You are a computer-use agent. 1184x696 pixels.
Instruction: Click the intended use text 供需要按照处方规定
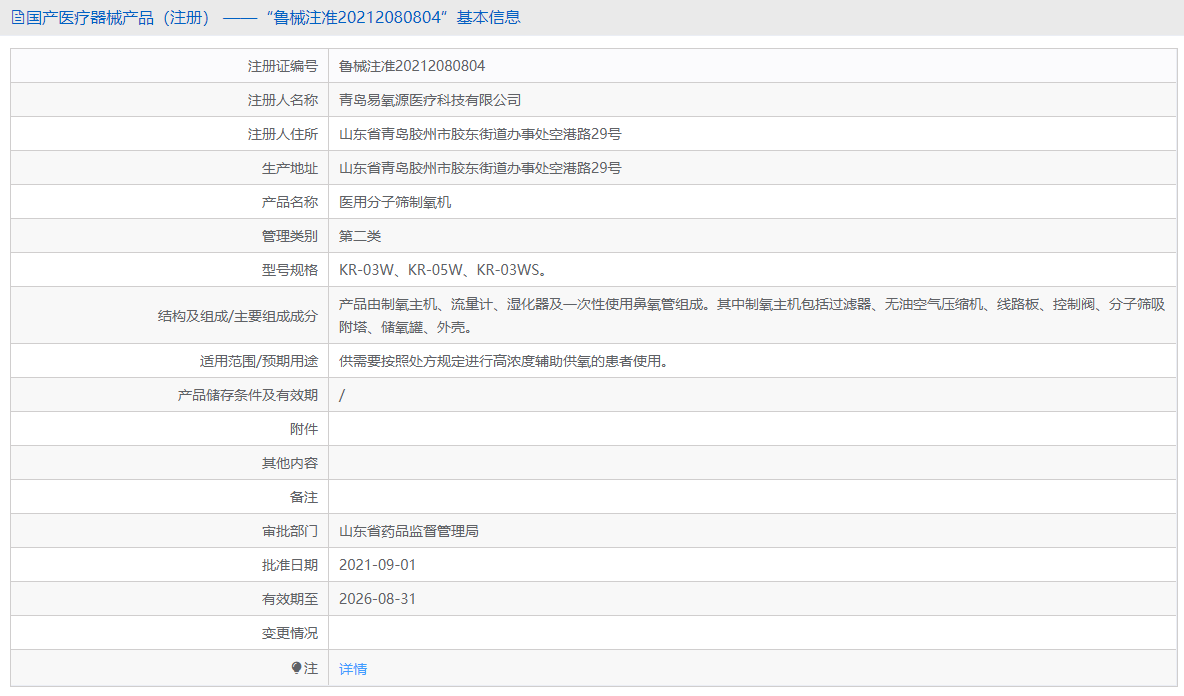[x=504, y=362]
